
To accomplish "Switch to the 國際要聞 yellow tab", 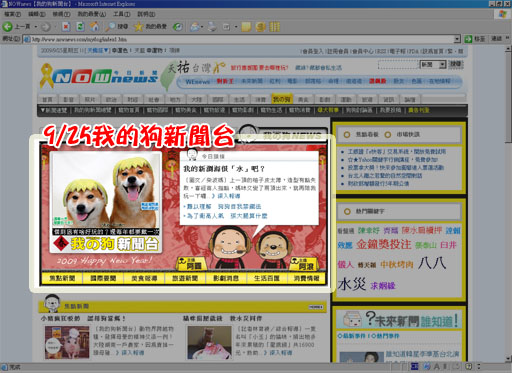I will [103, 278].
